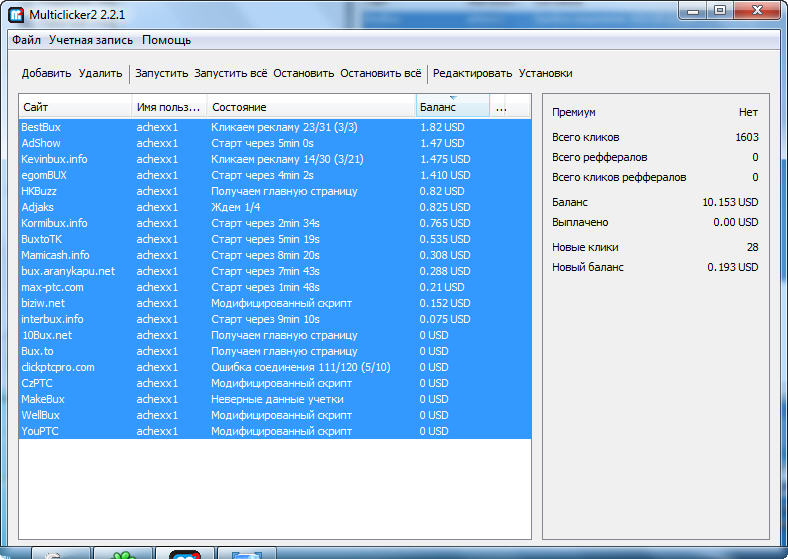
Task: Click the total balance value 10.153 USD
Action: [x=730, y=202]
